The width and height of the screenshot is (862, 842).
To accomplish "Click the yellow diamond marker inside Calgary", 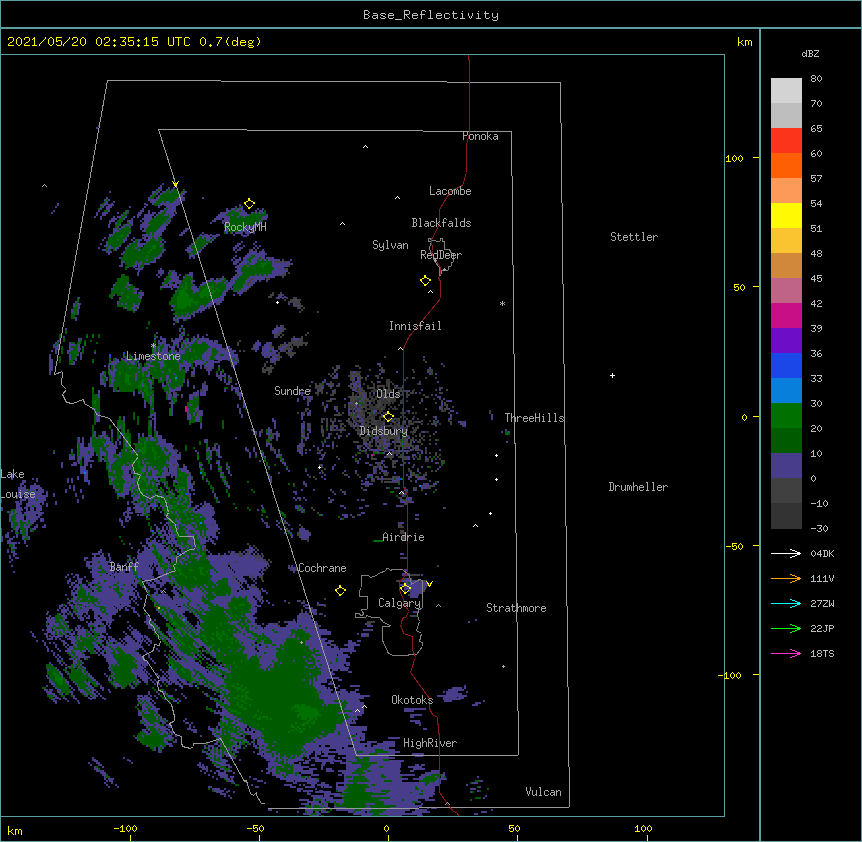I will point(405,589).
